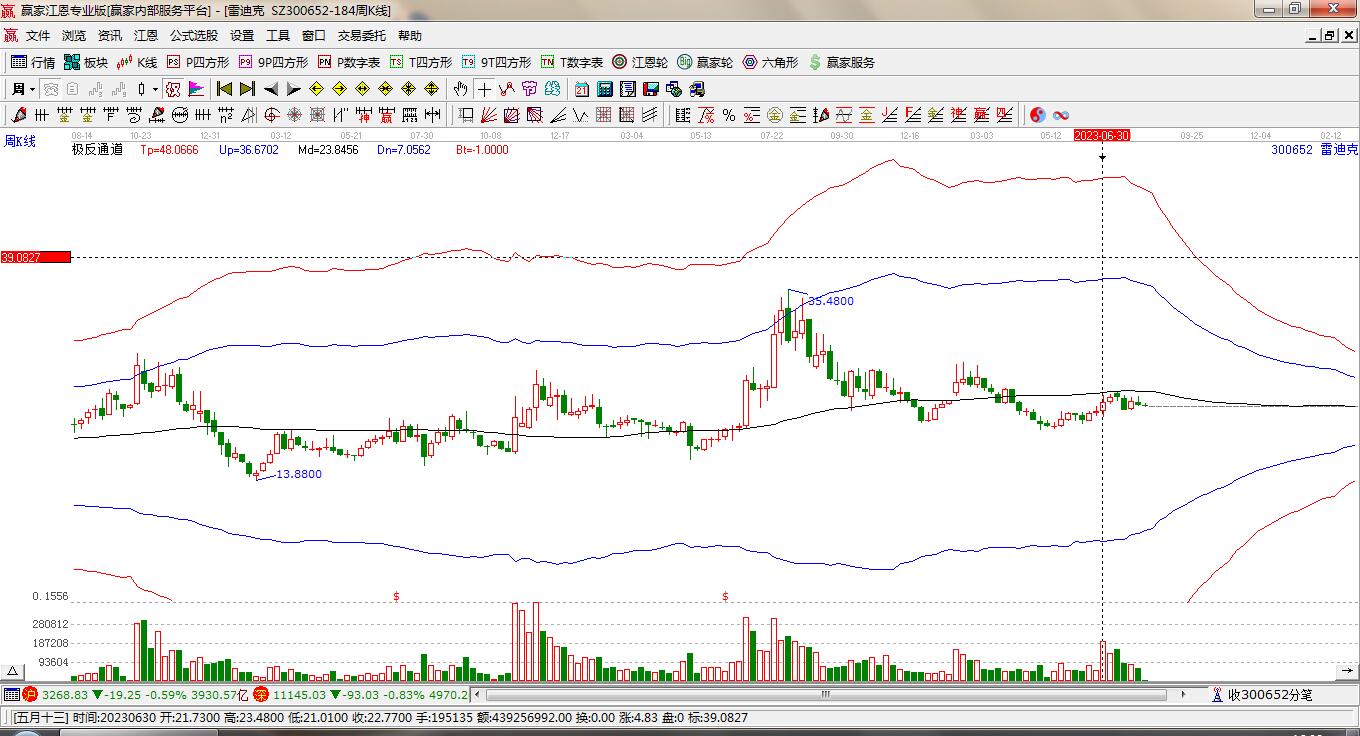This screenshot has width=1360, height=736.
Task: Open the 资讯 menu
Action: (110, 36)
